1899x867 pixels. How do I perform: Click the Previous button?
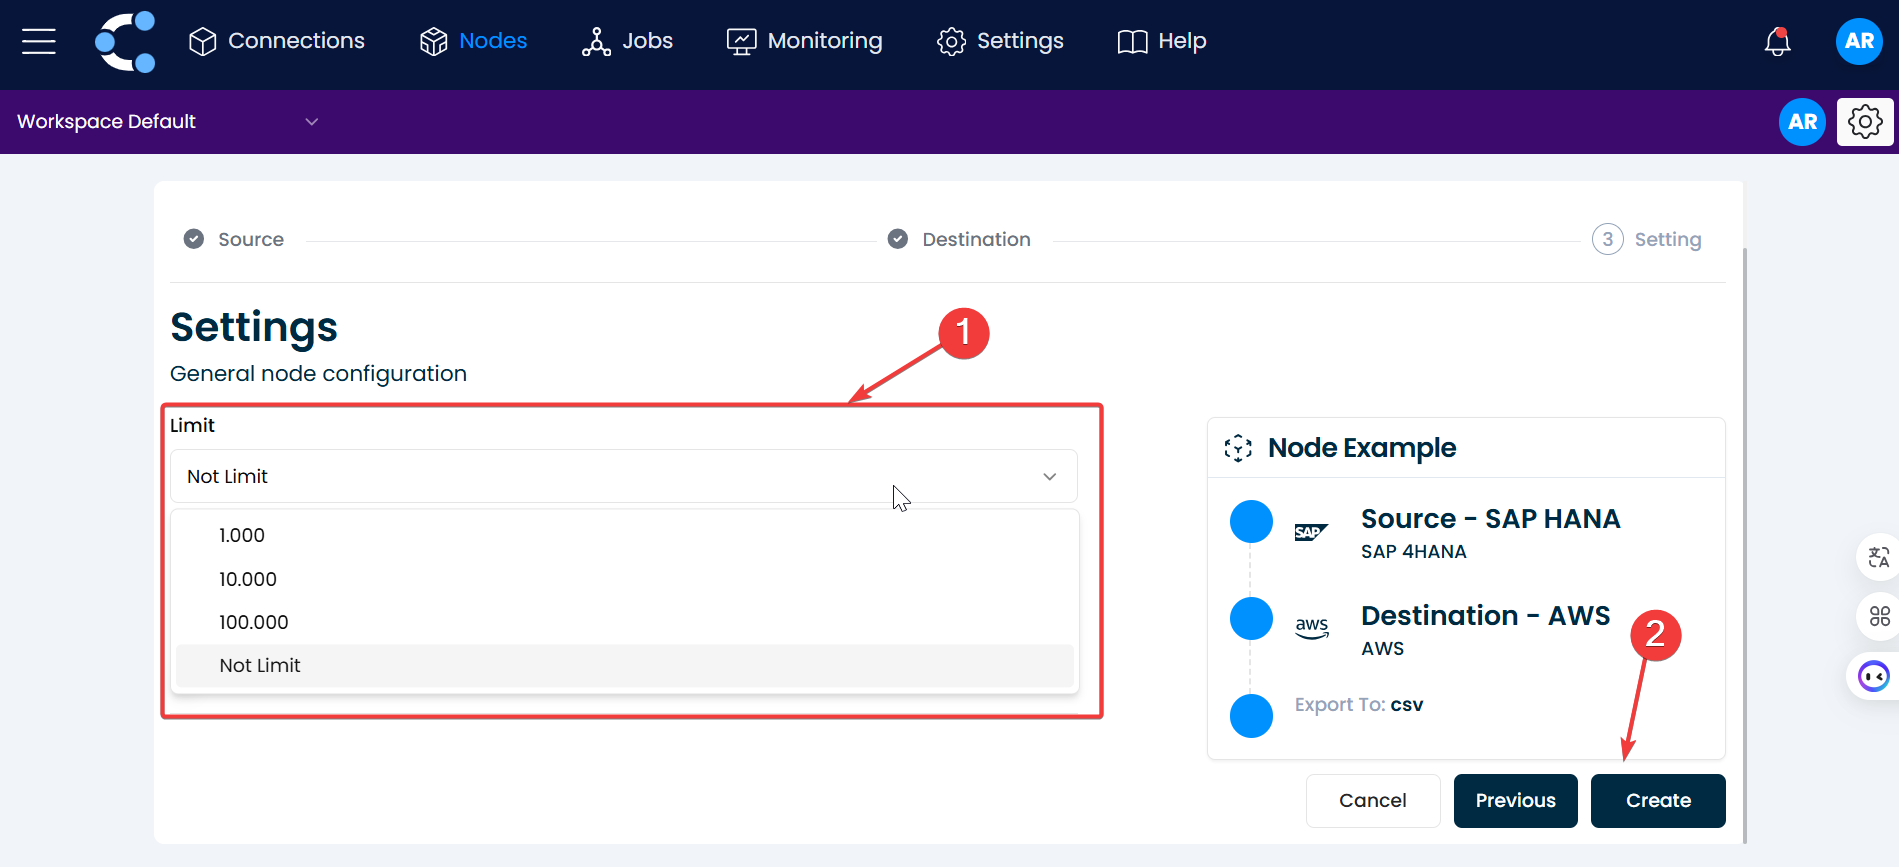(1515, 801)
